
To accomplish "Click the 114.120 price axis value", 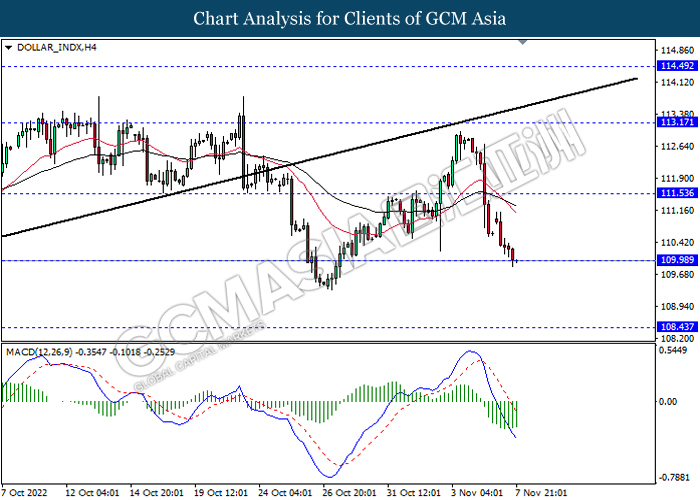I will [677, 82].
